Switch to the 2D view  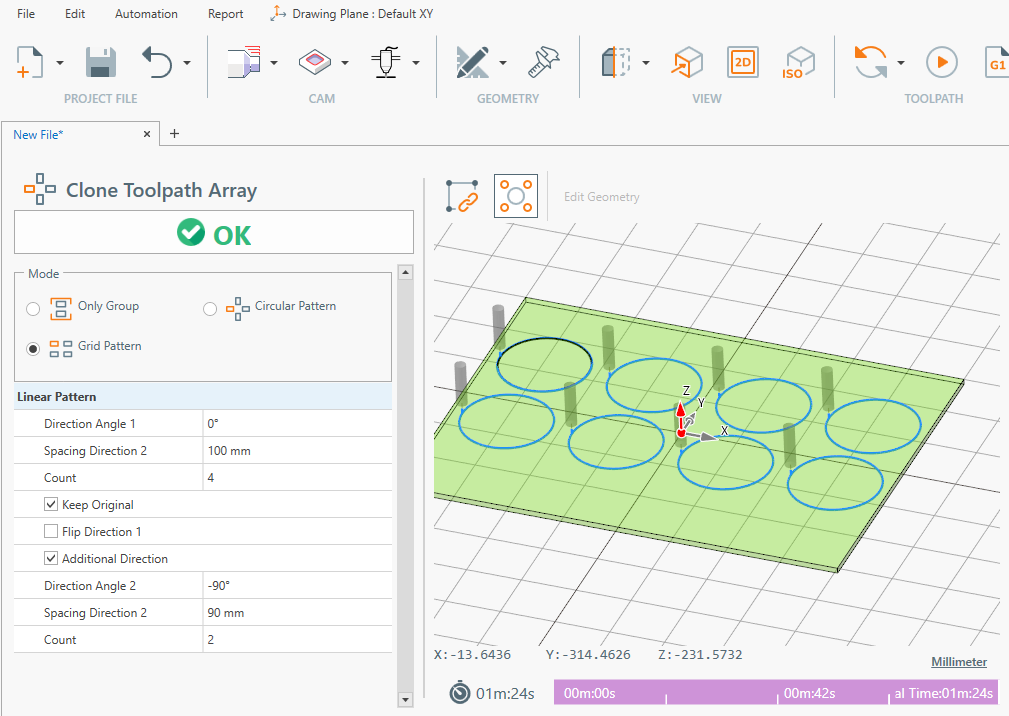[x=742, y=63]
